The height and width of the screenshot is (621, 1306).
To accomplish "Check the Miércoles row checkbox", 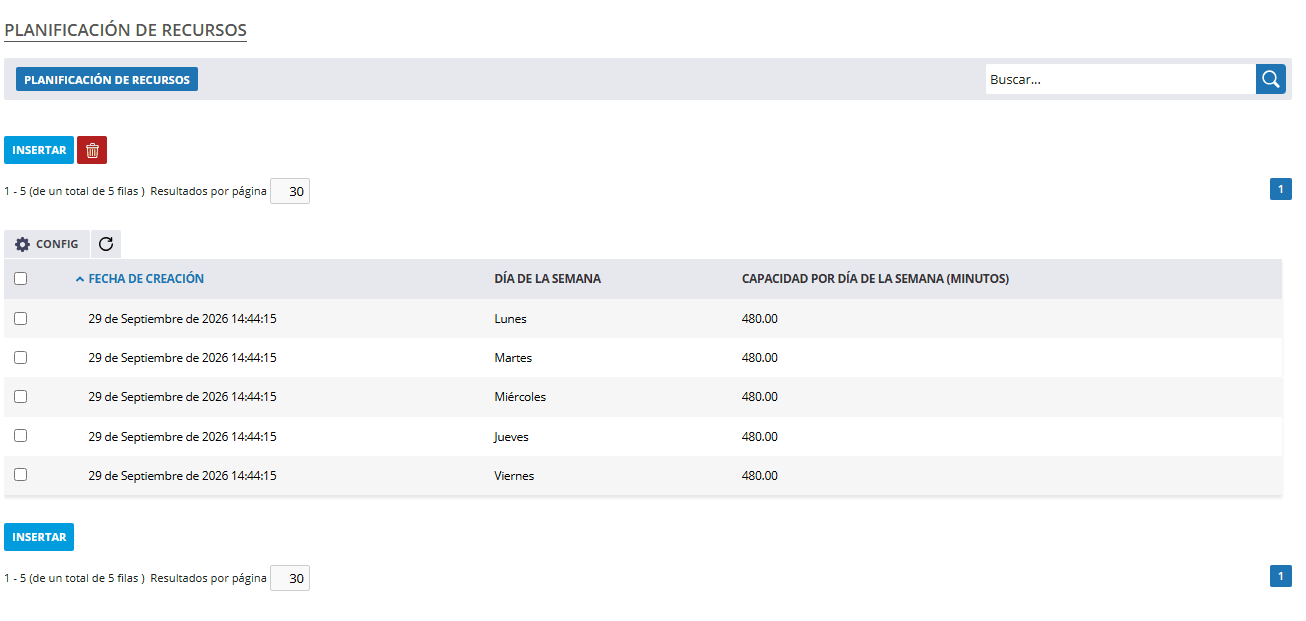I will (20, 396).
